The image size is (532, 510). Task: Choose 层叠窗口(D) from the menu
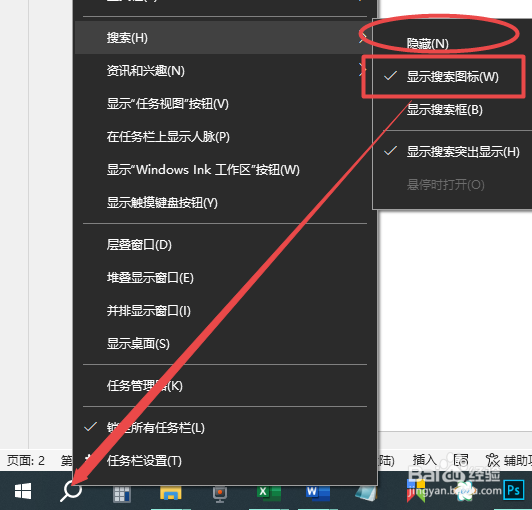point(225,245)
